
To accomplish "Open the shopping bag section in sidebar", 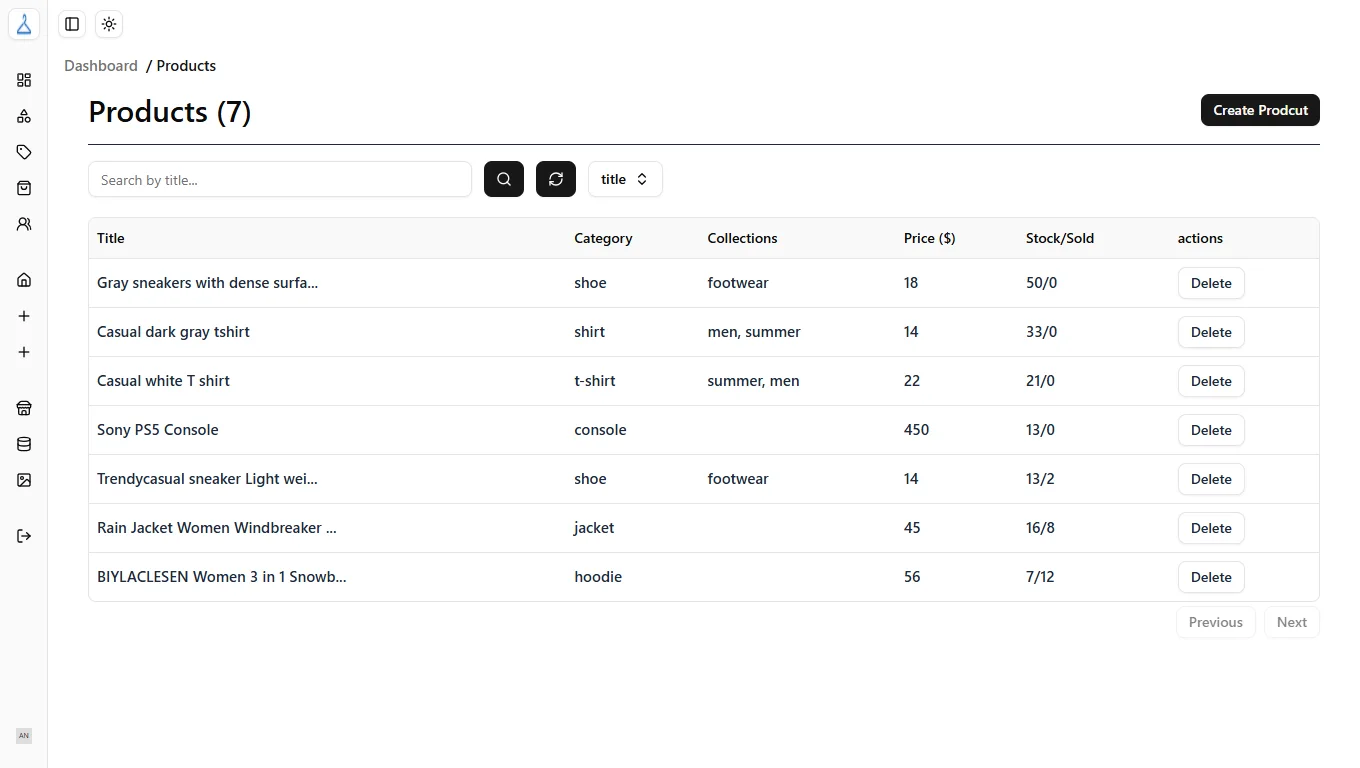I will (24, 188).
